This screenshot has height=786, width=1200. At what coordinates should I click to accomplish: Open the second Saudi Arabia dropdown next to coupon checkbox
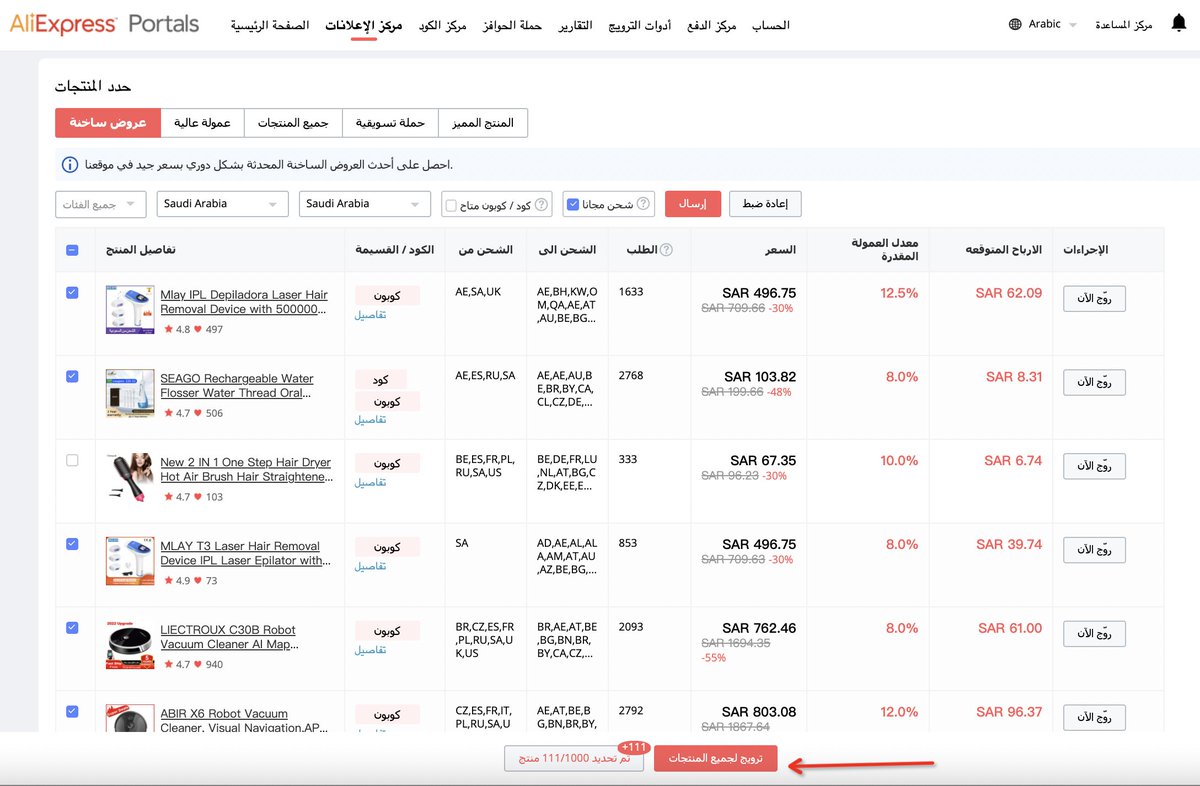pos(364,204)
